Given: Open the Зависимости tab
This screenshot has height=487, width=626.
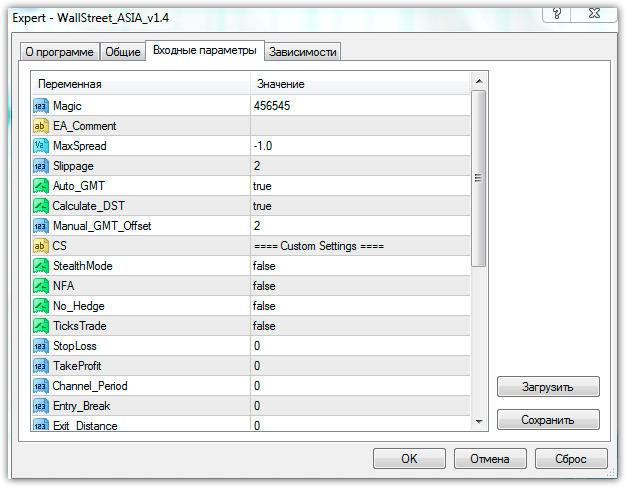Looking at the screenshot, I should click(303, 52).
